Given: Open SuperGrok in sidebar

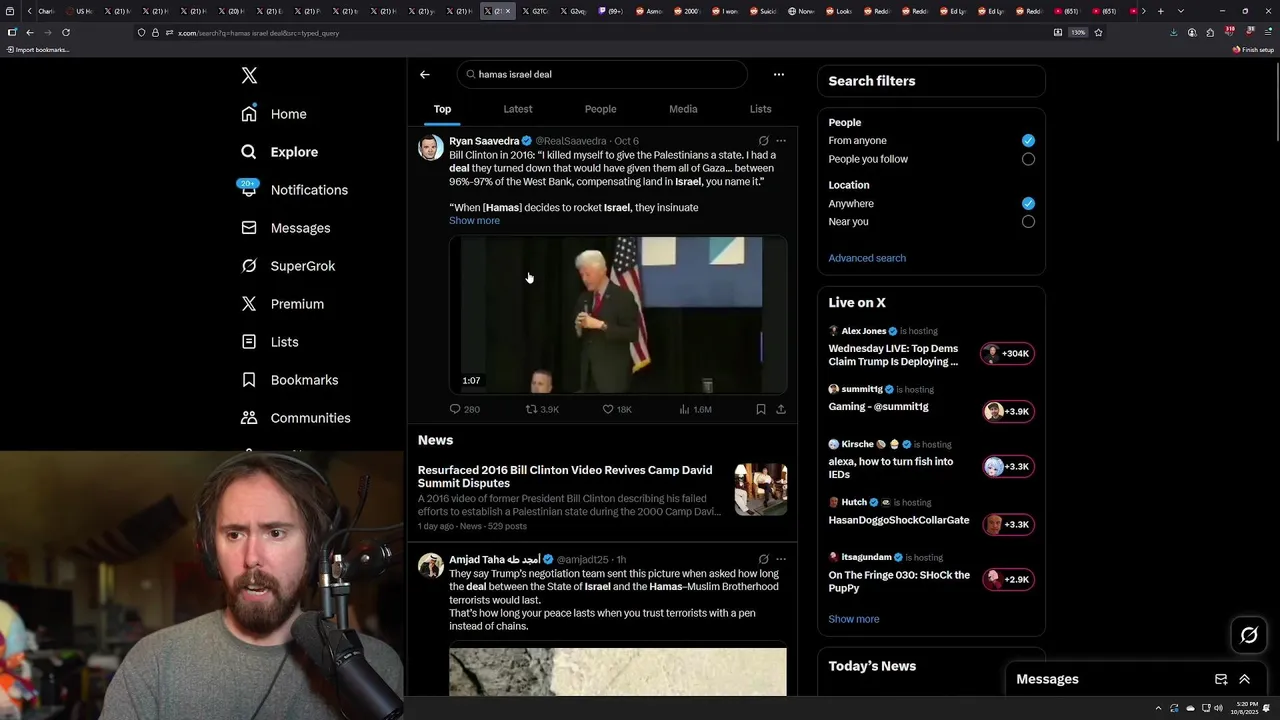Looking at the screenshot, I should (288, 266).
